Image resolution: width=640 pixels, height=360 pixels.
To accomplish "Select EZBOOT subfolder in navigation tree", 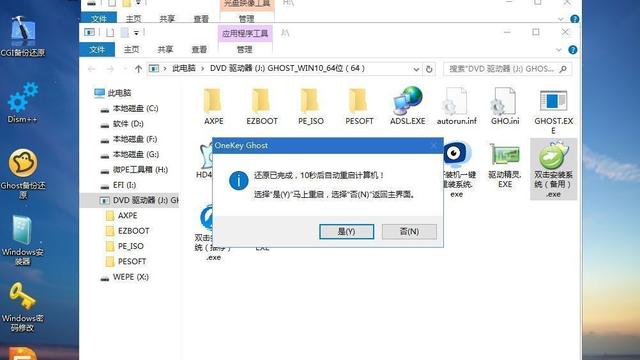I will tap(128, 231).
